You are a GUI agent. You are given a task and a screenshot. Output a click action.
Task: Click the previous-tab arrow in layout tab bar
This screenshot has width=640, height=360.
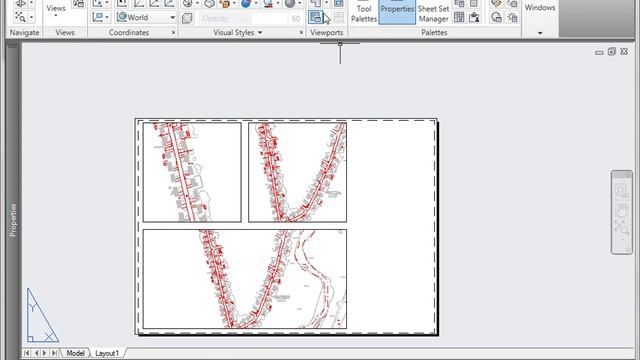[x=36, y=353]
